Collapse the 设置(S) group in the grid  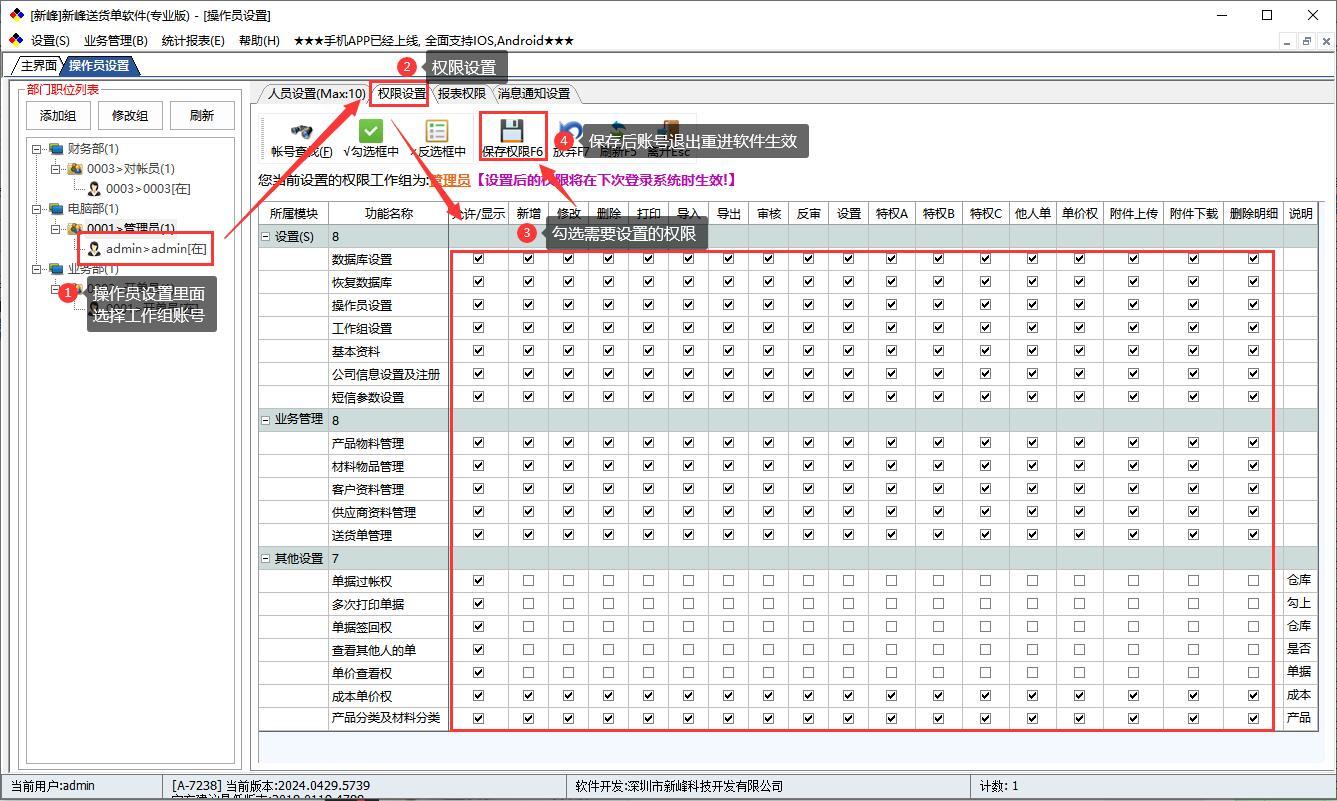(x=266, y=237)
